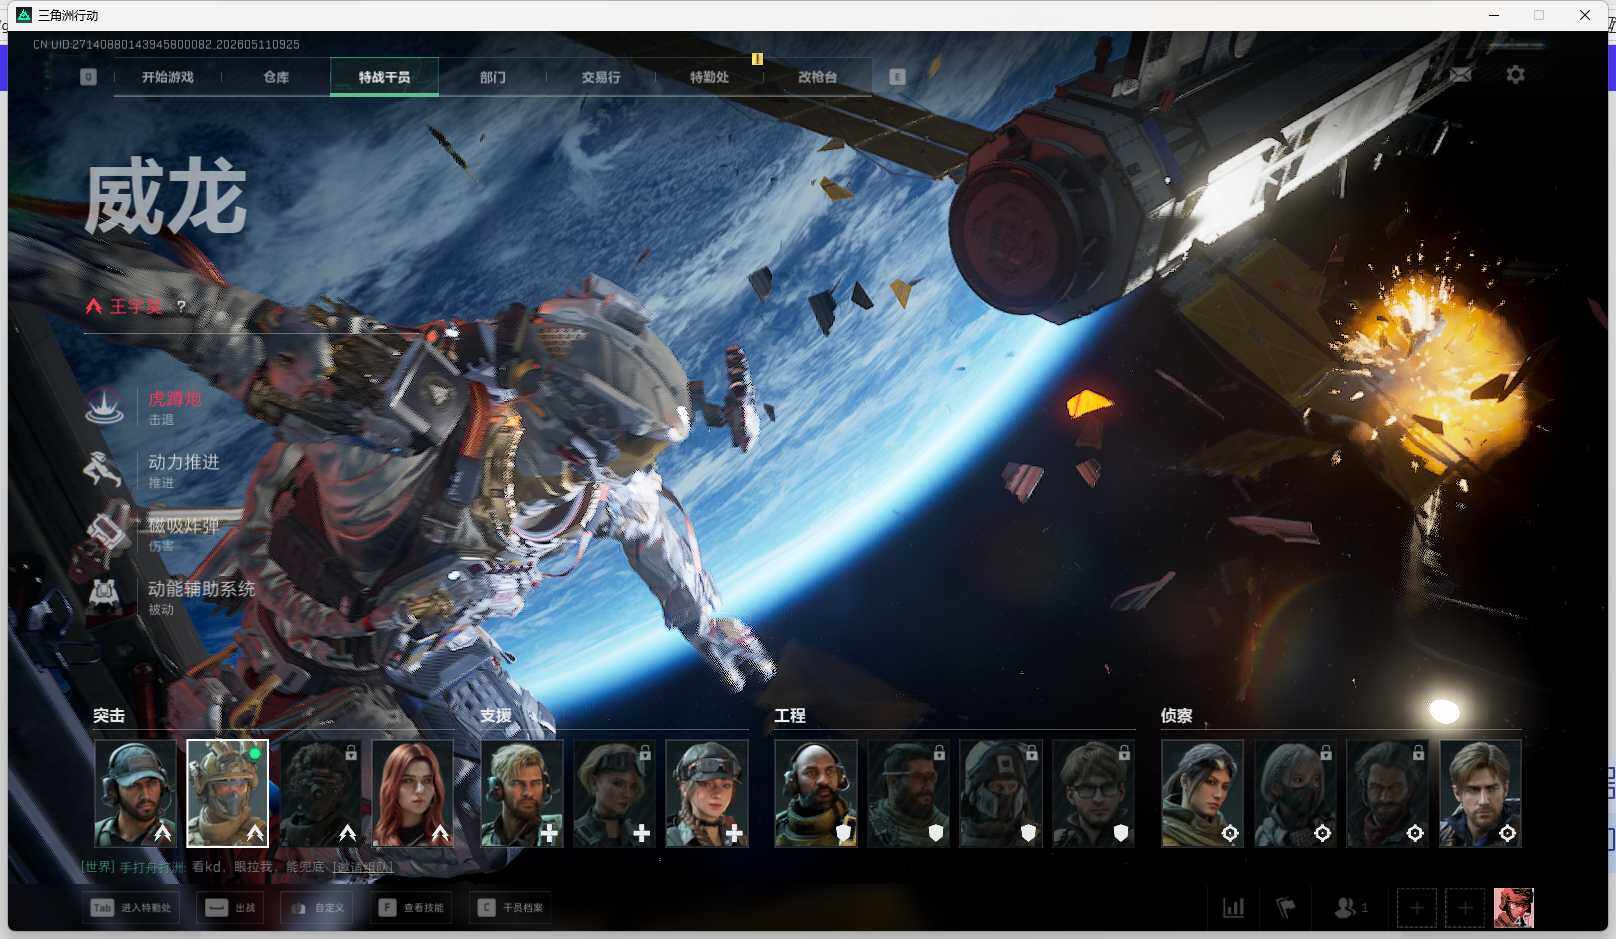
Task: Choose the red-haired woman operator portrait
Action: click(x=412, y=793)
